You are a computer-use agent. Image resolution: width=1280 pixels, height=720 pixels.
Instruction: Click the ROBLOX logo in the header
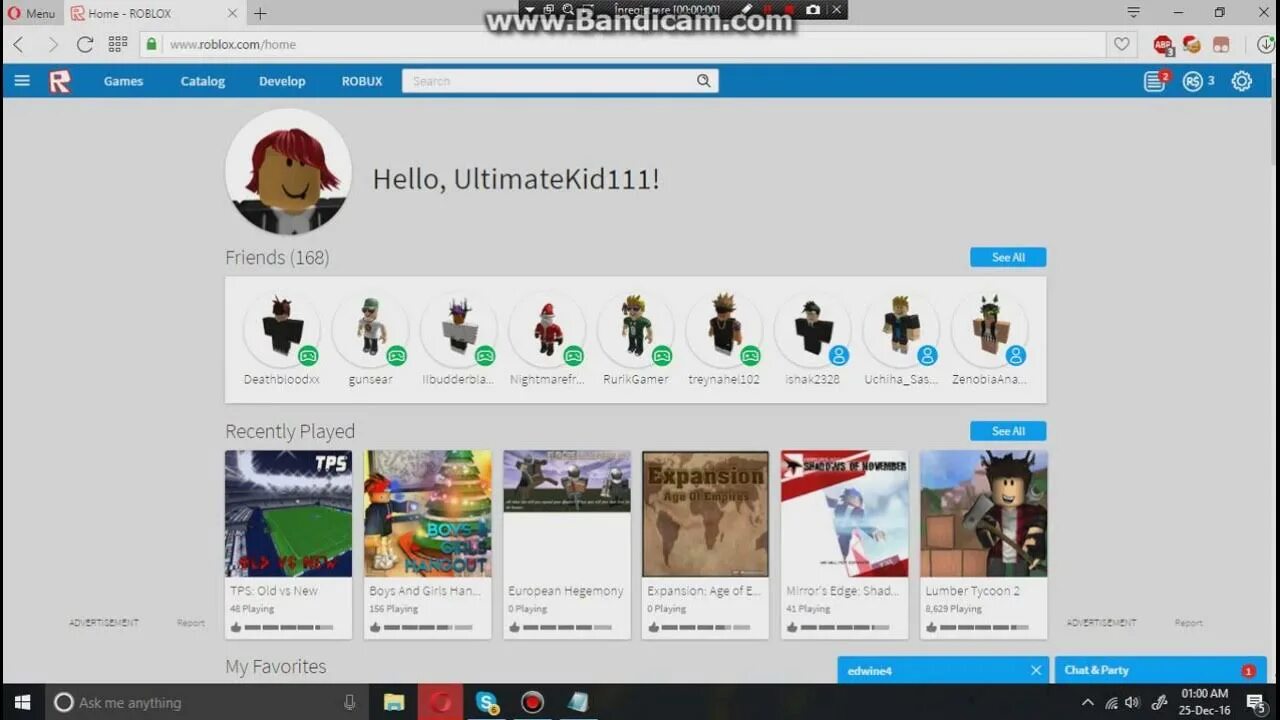pos(60,81)
